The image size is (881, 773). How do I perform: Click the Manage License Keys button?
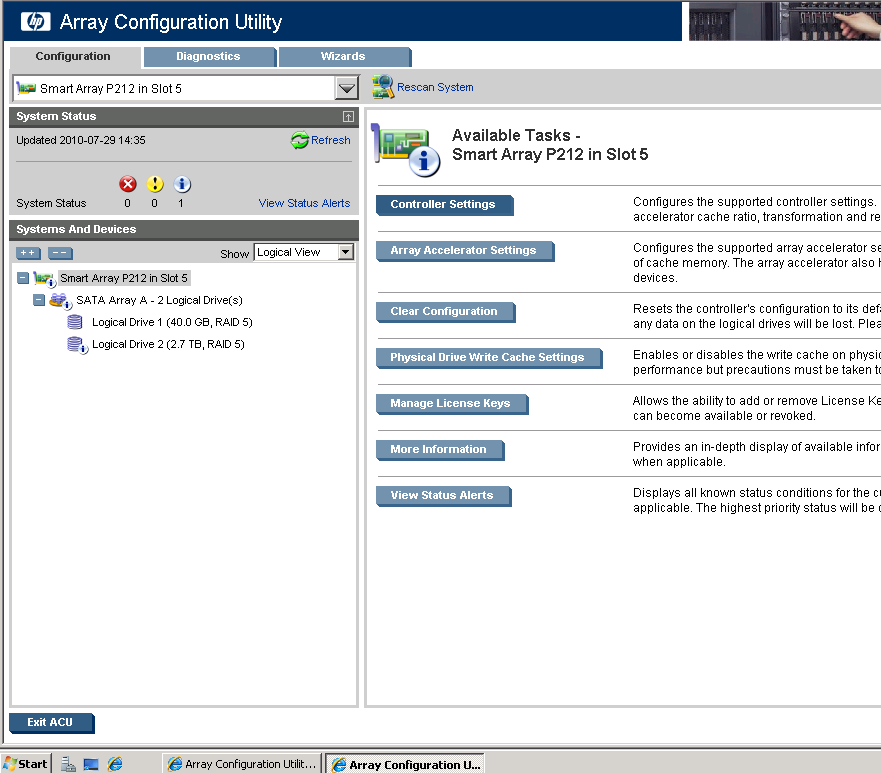451,404
